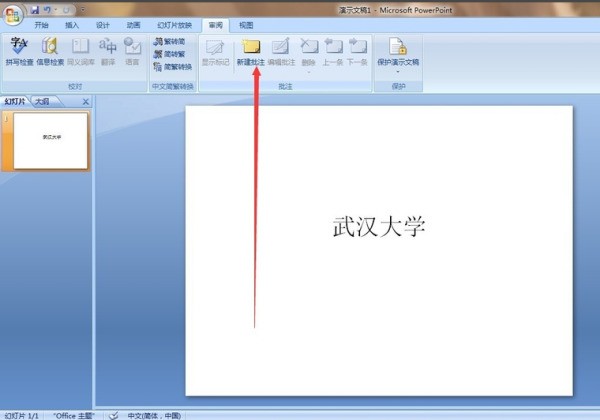Select slide 1 thumbnail in panel

[50, 139]
